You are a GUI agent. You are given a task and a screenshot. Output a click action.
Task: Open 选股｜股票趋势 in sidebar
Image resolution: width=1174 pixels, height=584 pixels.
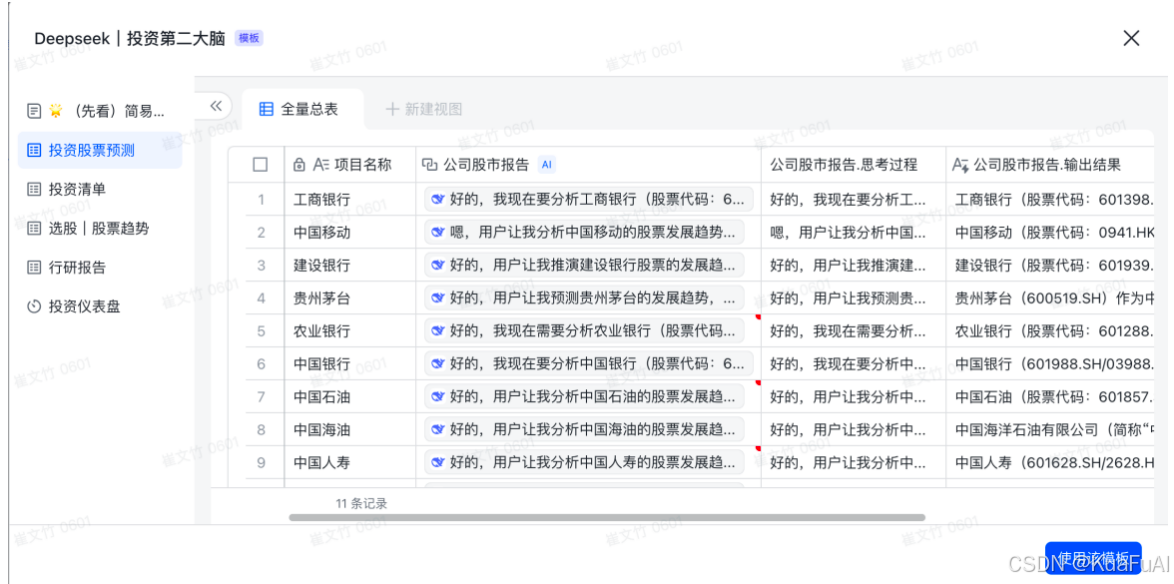[100, 228]
